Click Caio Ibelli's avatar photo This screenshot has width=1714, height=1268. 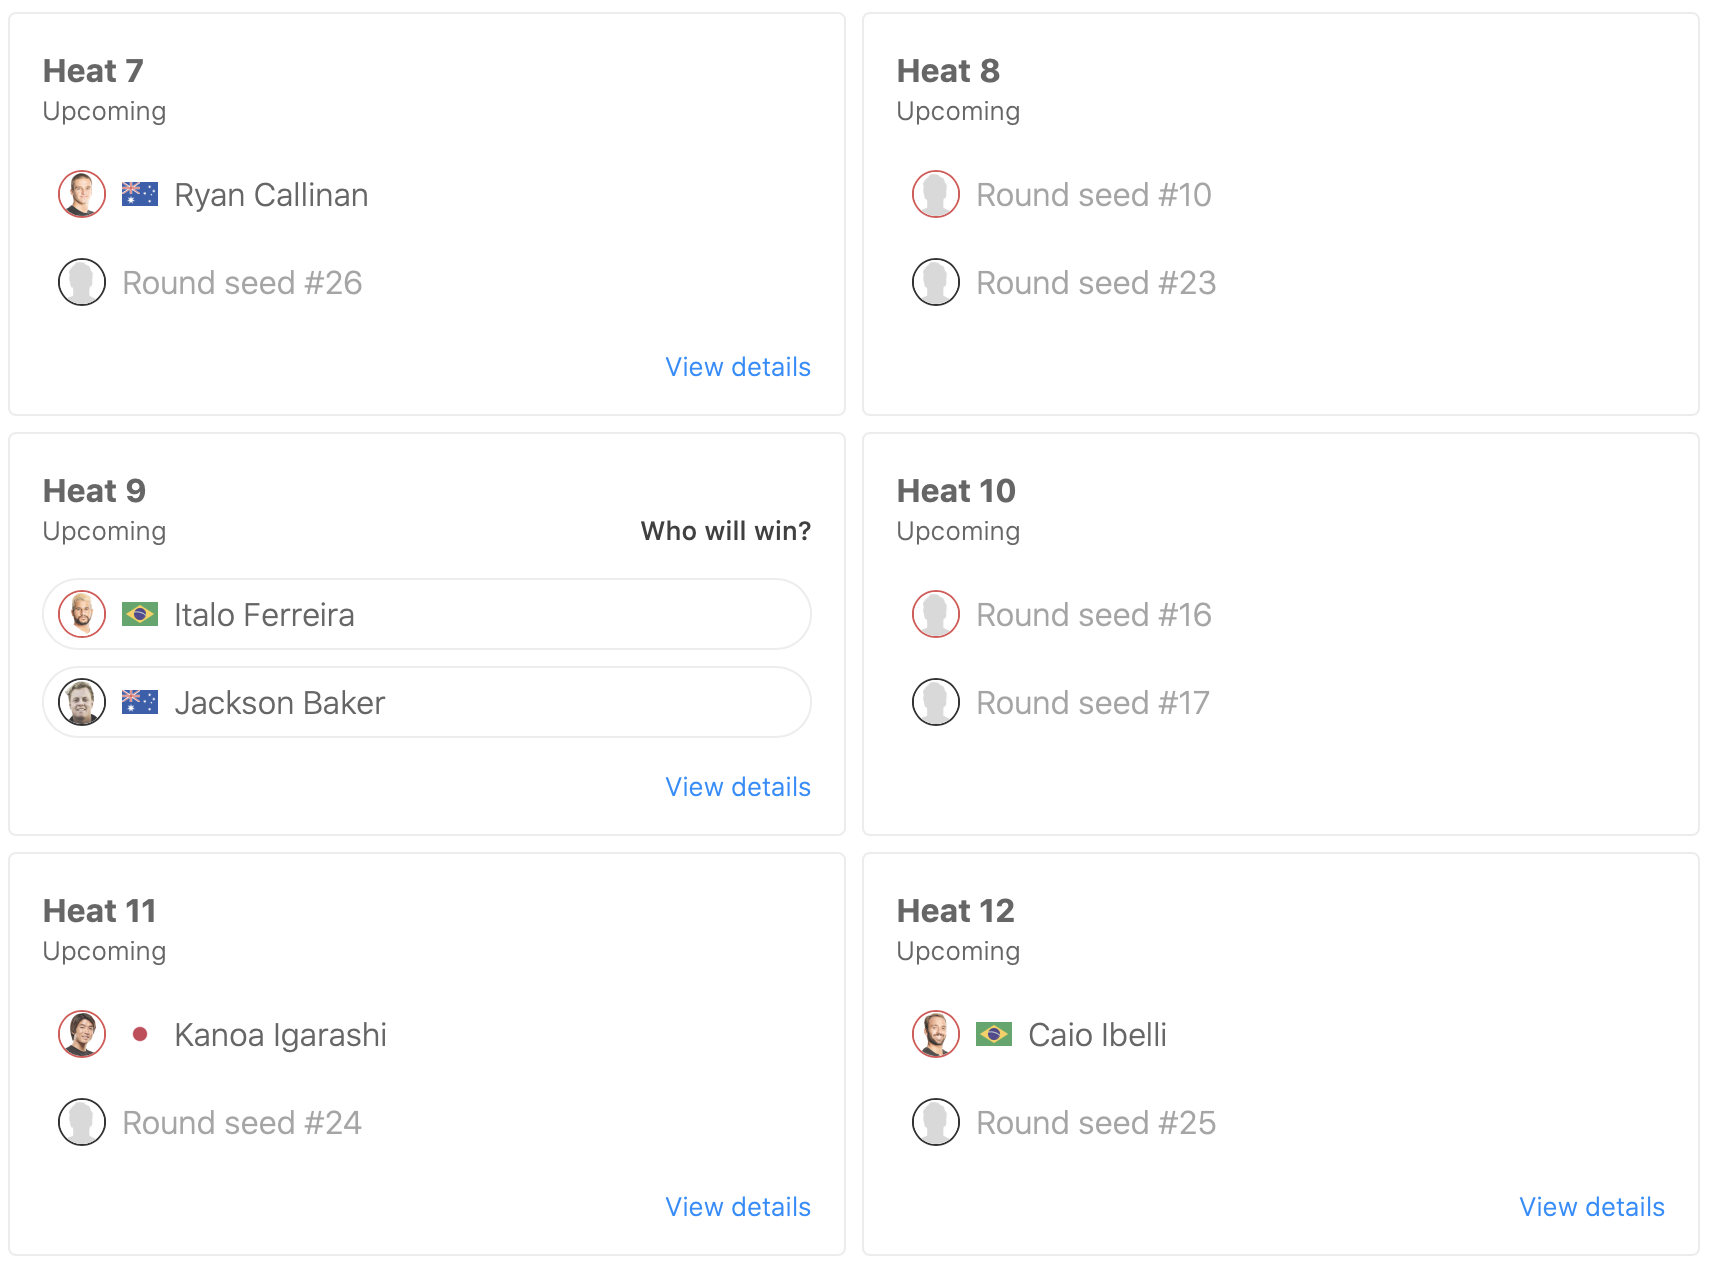(x=936, y=1034)
